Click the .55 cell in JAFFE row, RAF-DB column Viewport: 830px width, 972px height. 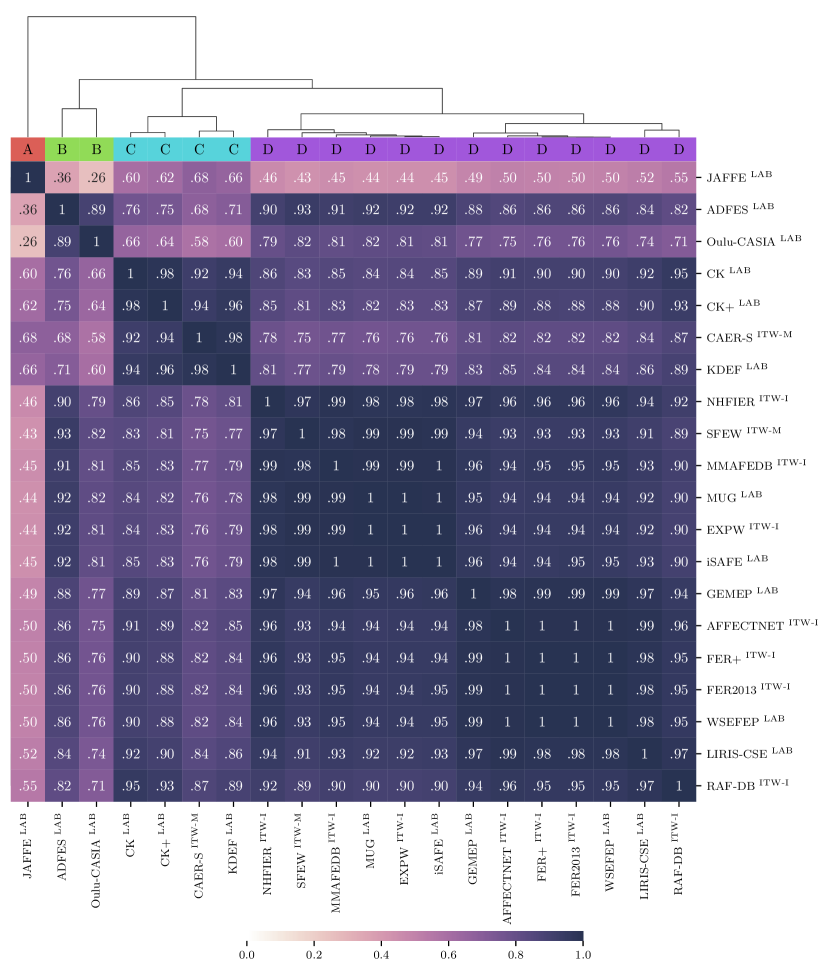click(x=679, y=177)
